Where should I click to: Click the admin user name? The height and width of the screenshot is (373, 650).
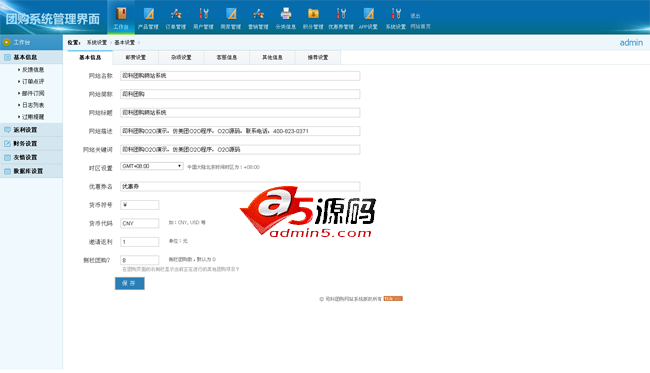click(631, 43)
